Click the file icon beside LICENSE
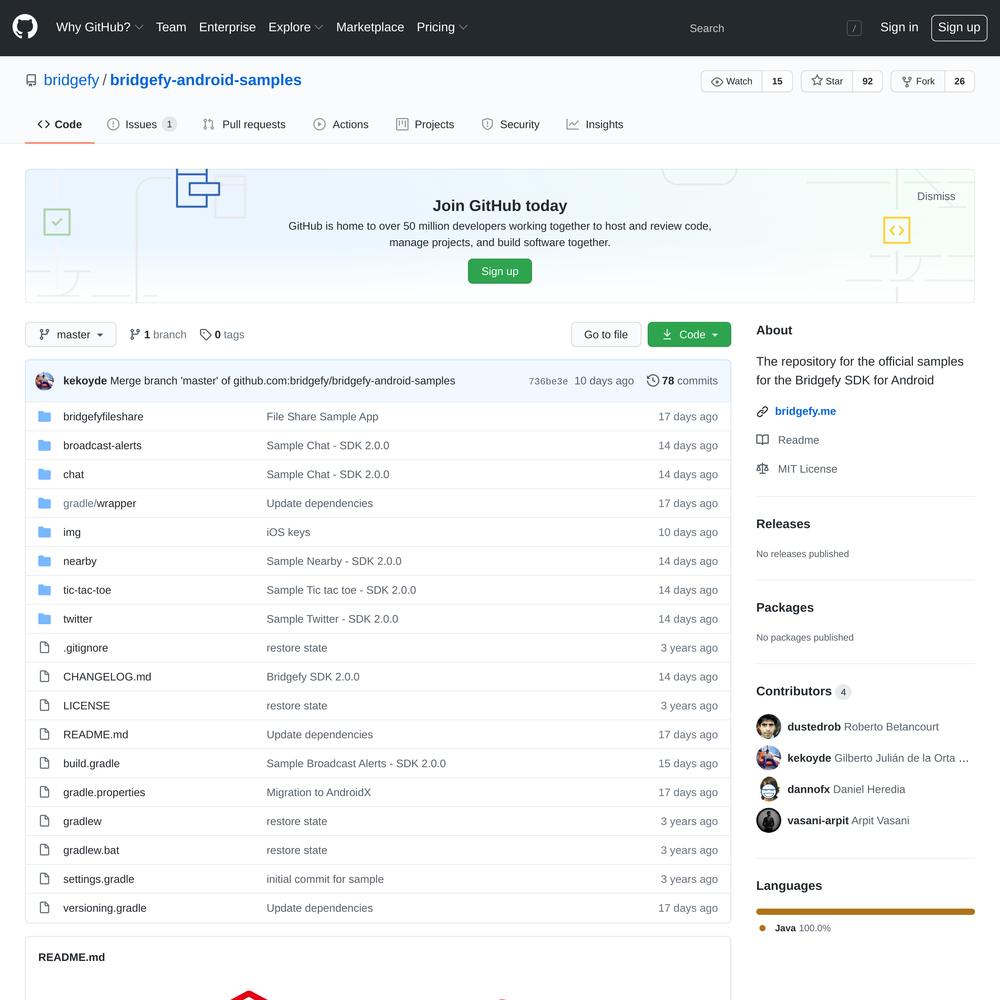1000x1000 pixels. (x=44, y=705)
